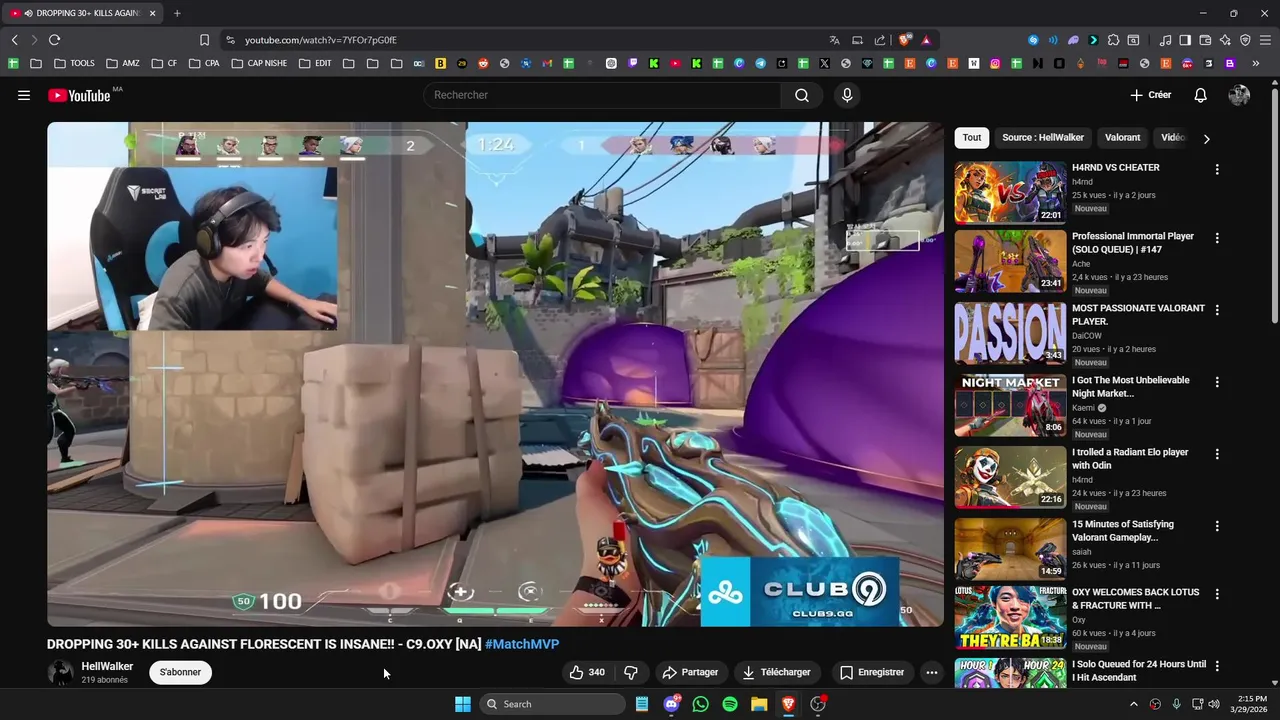Open a new browser tab with plus button
The image size is (1280, 720).
click(x=177, y=13)
